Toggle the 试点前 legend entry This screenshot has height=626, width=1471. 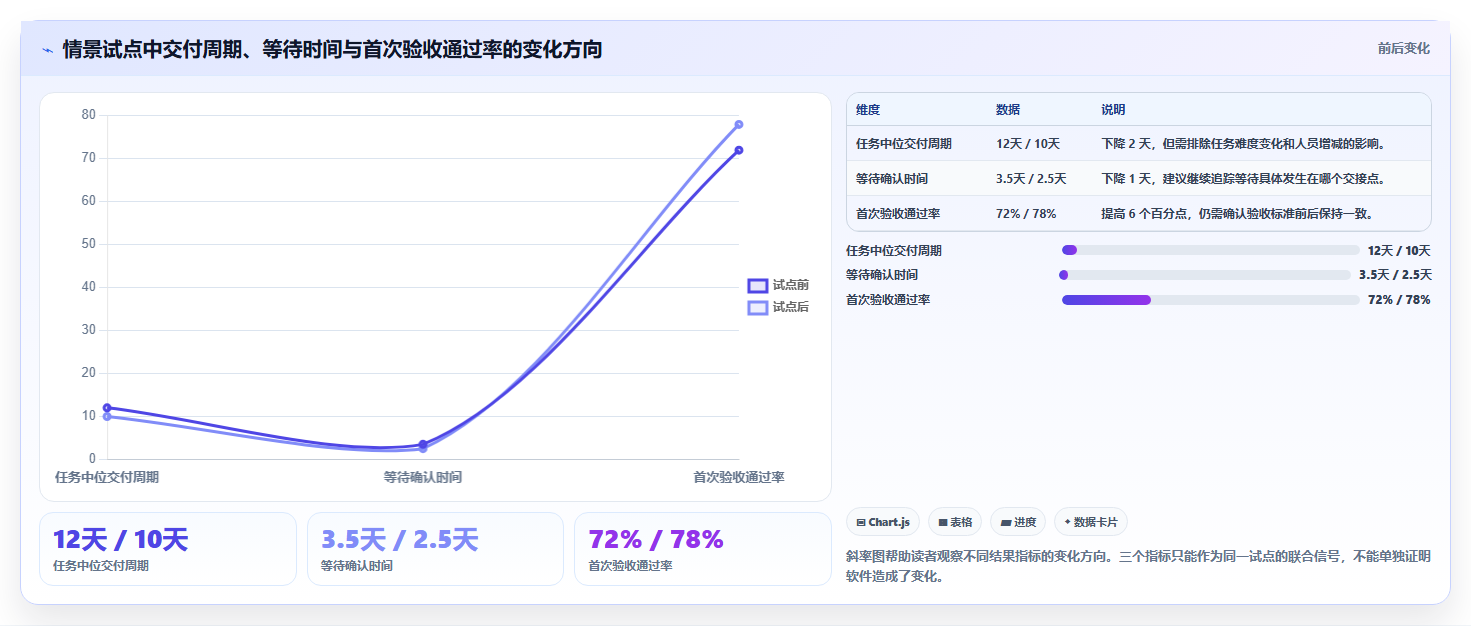778,285
